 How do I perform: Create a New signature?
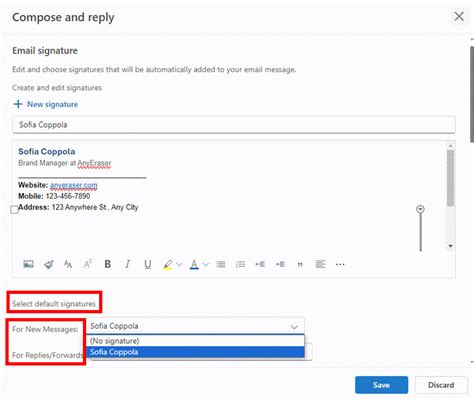46,104
